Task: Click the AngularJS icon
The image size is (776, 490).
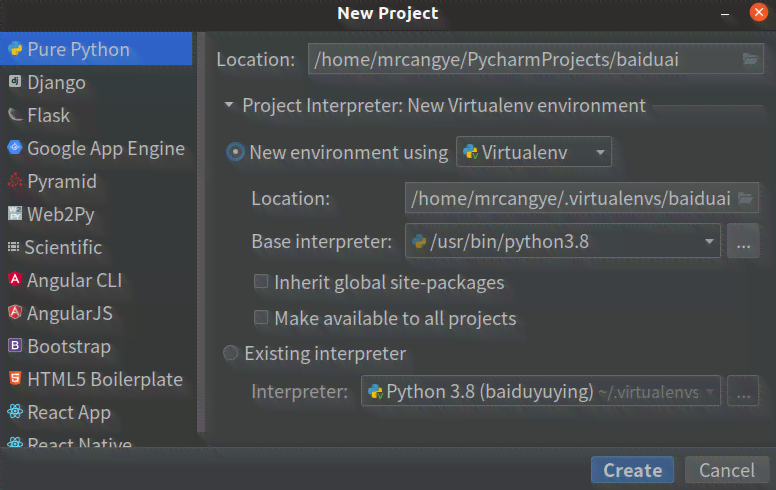Action: pos(15,312)
